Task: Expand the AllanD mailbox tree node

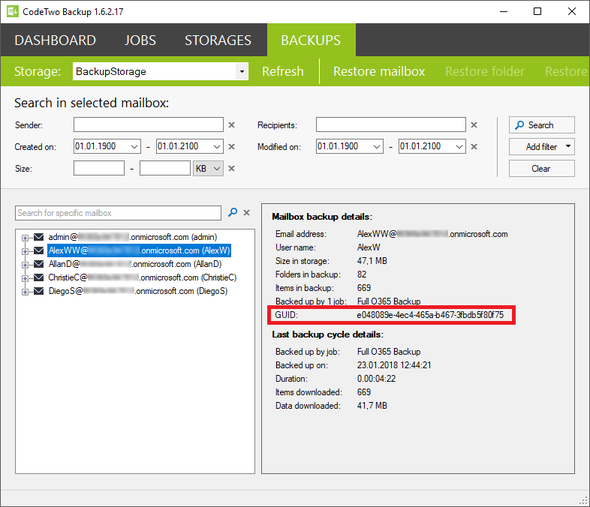Action: [x=25, y=265]
